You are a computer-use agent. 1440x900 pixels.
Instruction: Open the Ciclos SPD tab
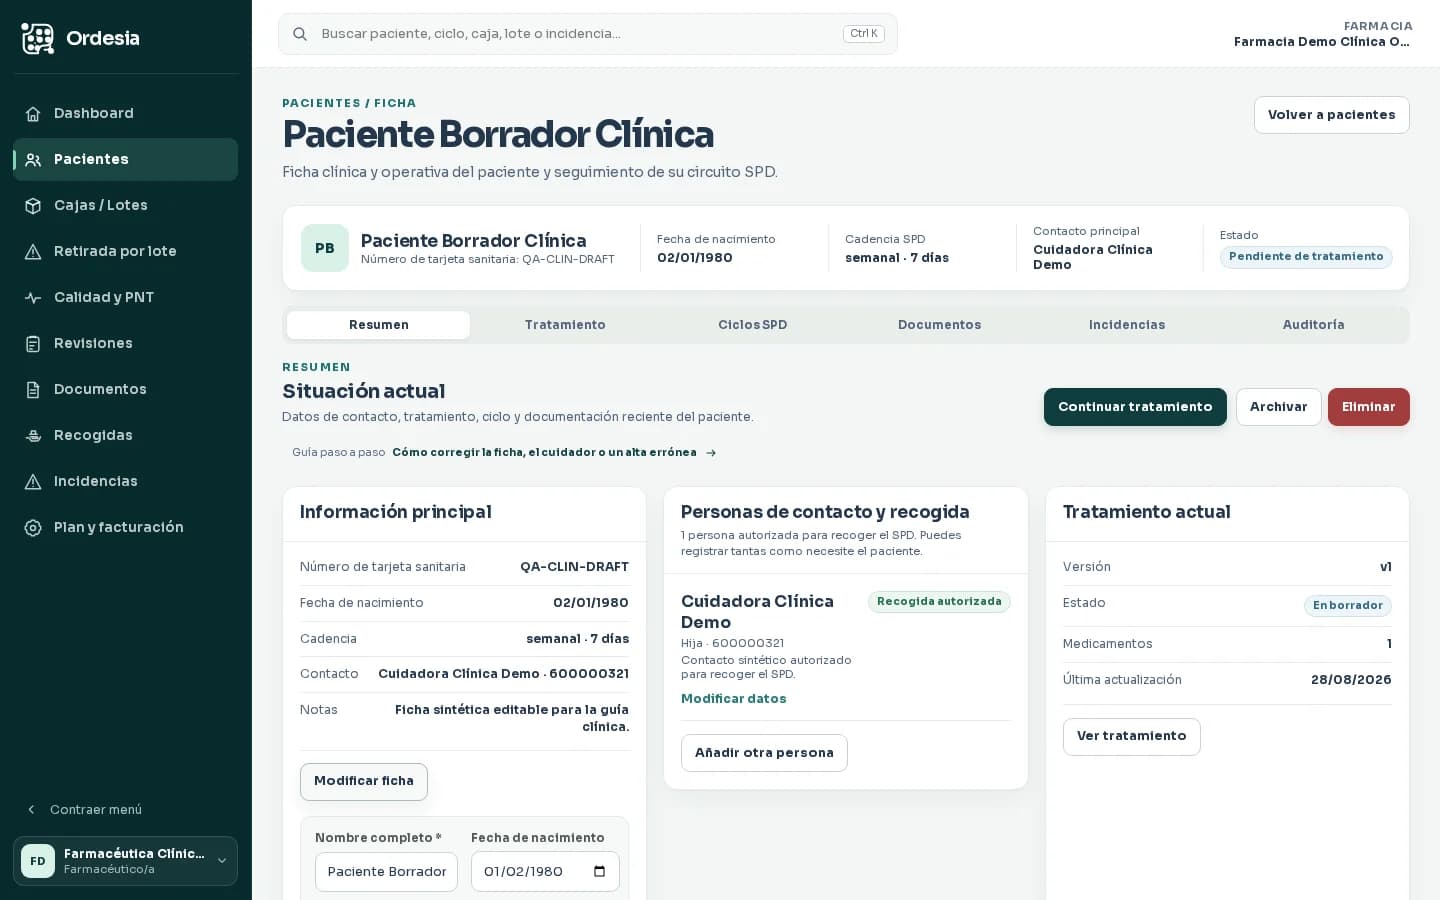point(753,325)
